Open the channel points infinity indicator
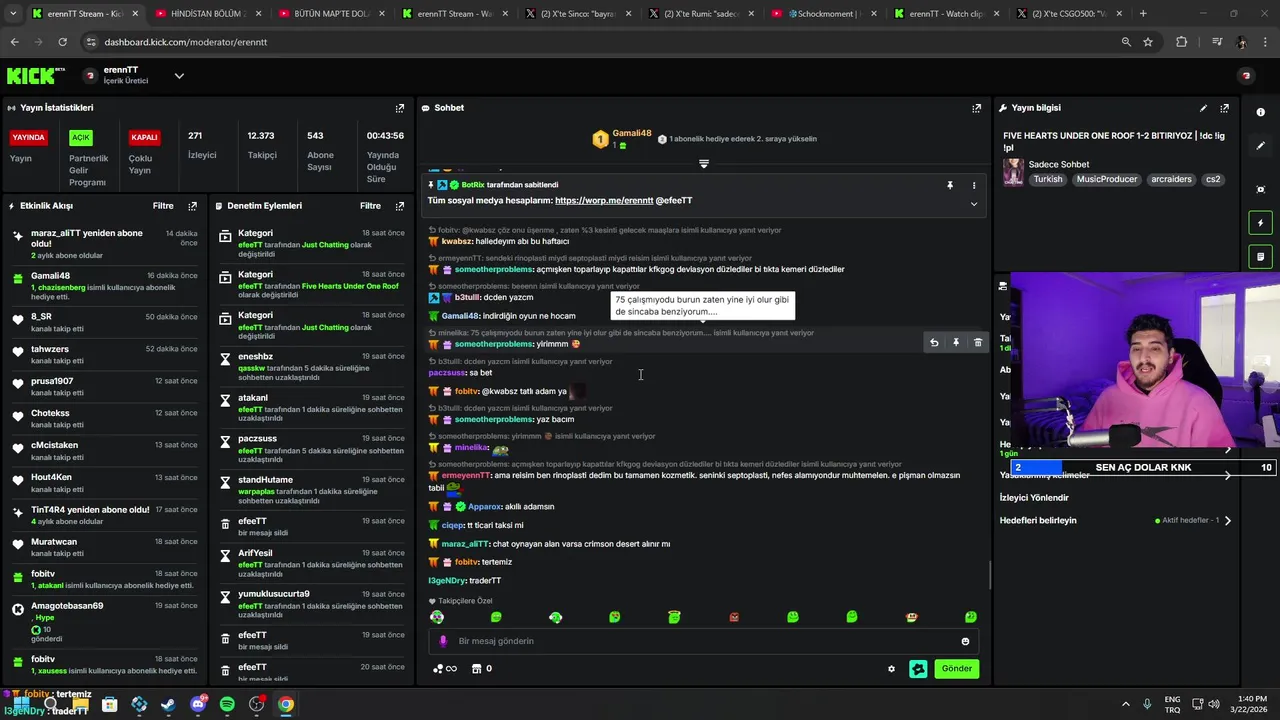The height and width of the screenshot is (720, 1280). 445,669
